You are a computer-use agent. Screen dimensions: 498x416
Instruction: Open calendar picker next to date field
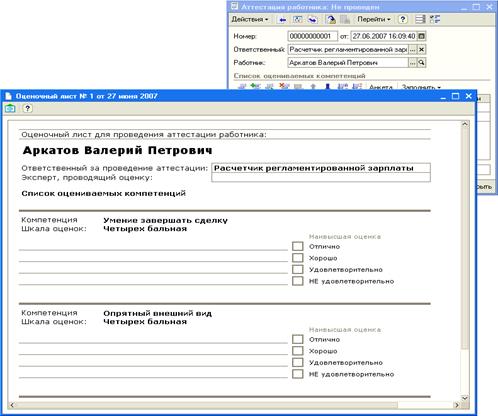point(421,36)
